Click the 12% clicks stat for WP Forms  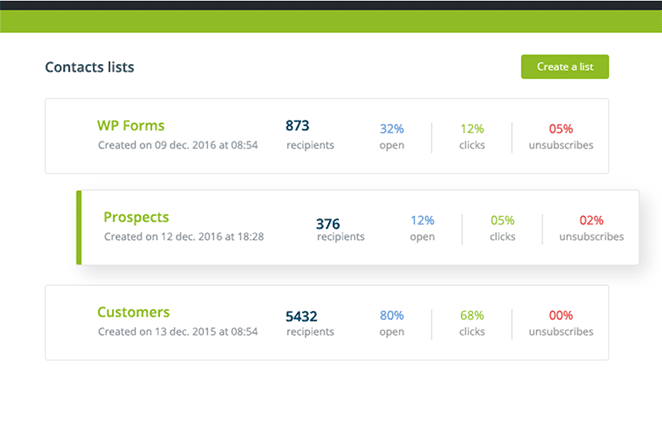tap(472, 129)
